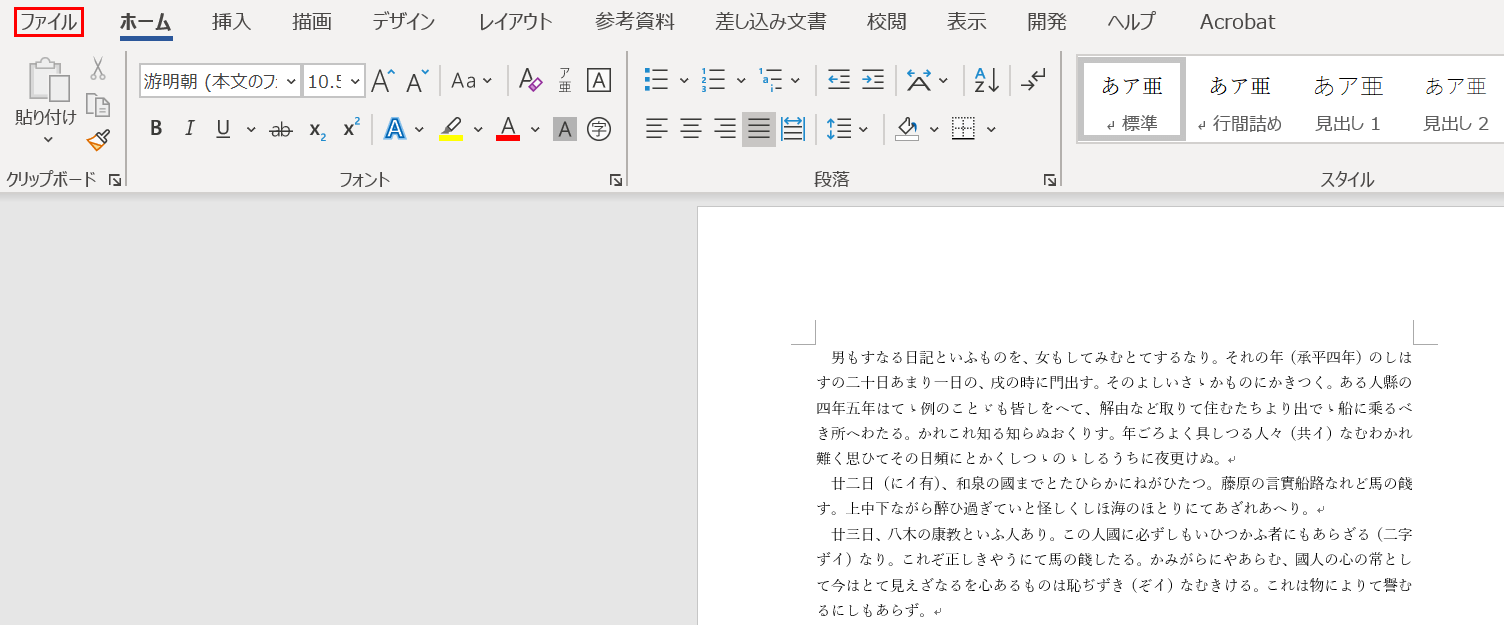Click the phonetic guide (ルビ) icon

565,81
